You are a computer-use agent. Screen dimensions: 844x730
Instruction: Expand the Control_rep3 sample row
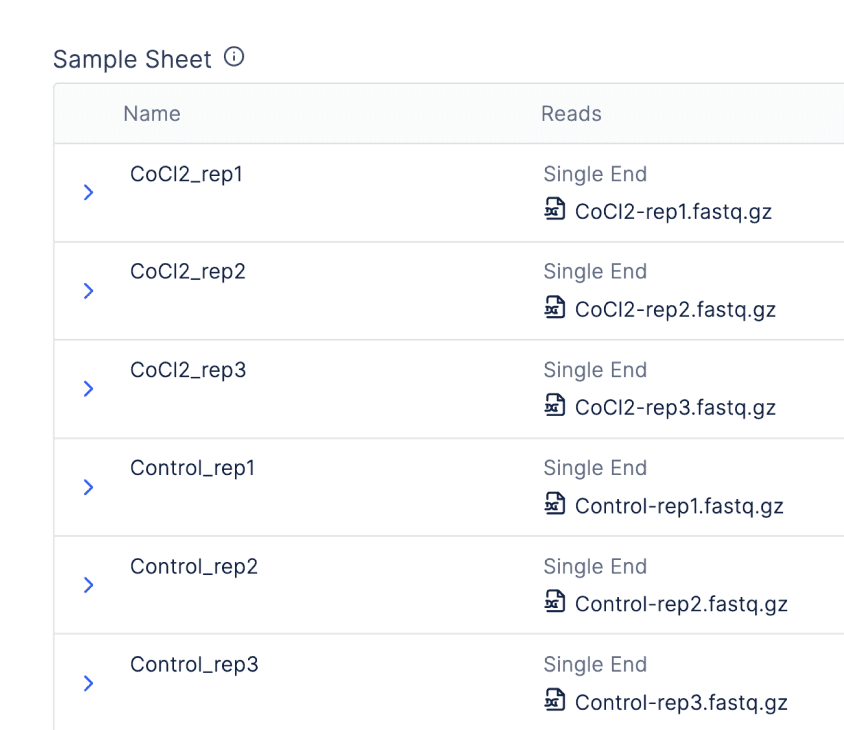pos(88,683)
